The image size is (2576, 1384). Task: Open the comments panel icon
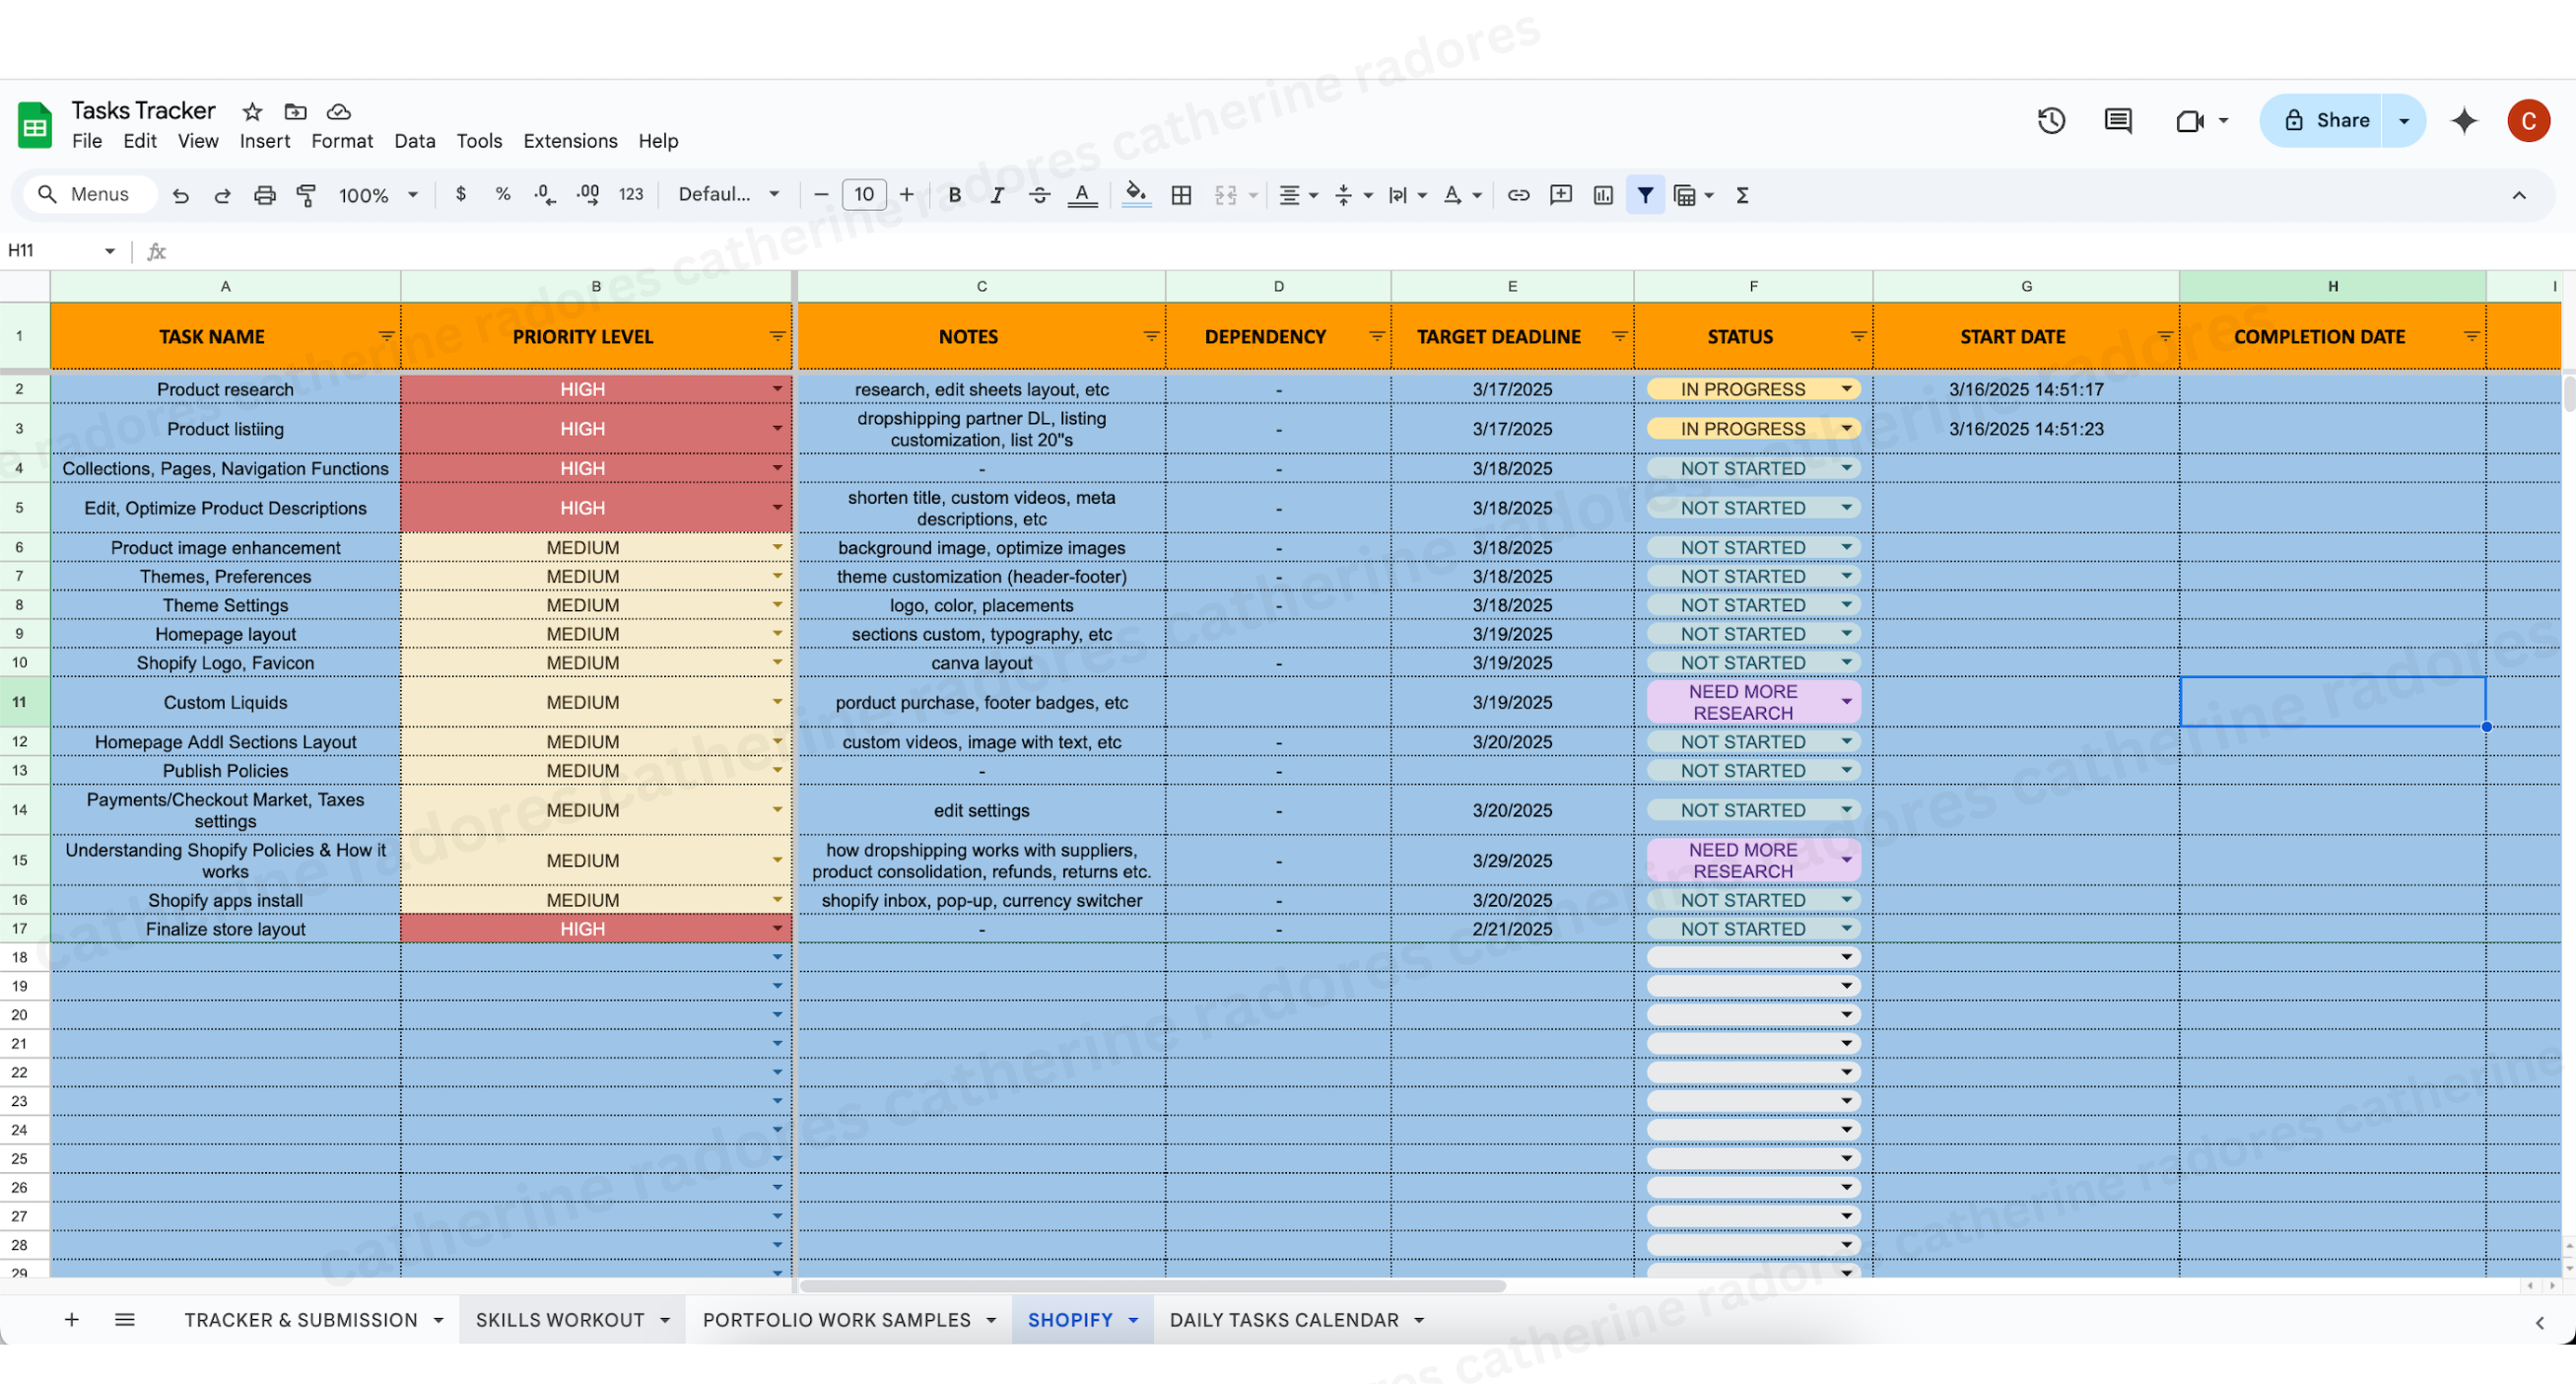[x=2118, y=121]
